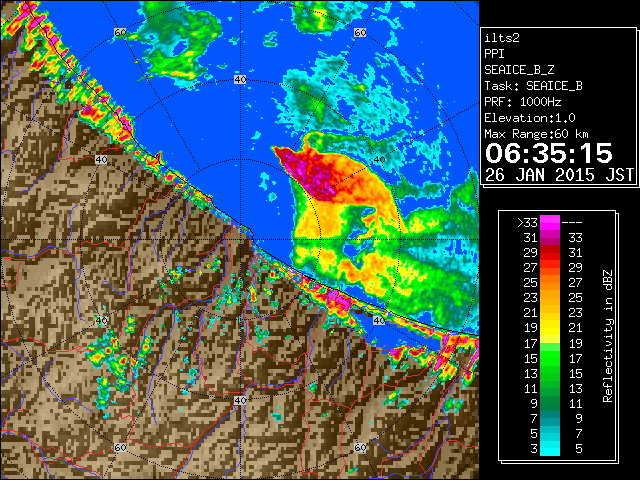This screenshot has width=640, height=480.
Task: Click the radar center where the crosshairs meet
Action: 240,240
